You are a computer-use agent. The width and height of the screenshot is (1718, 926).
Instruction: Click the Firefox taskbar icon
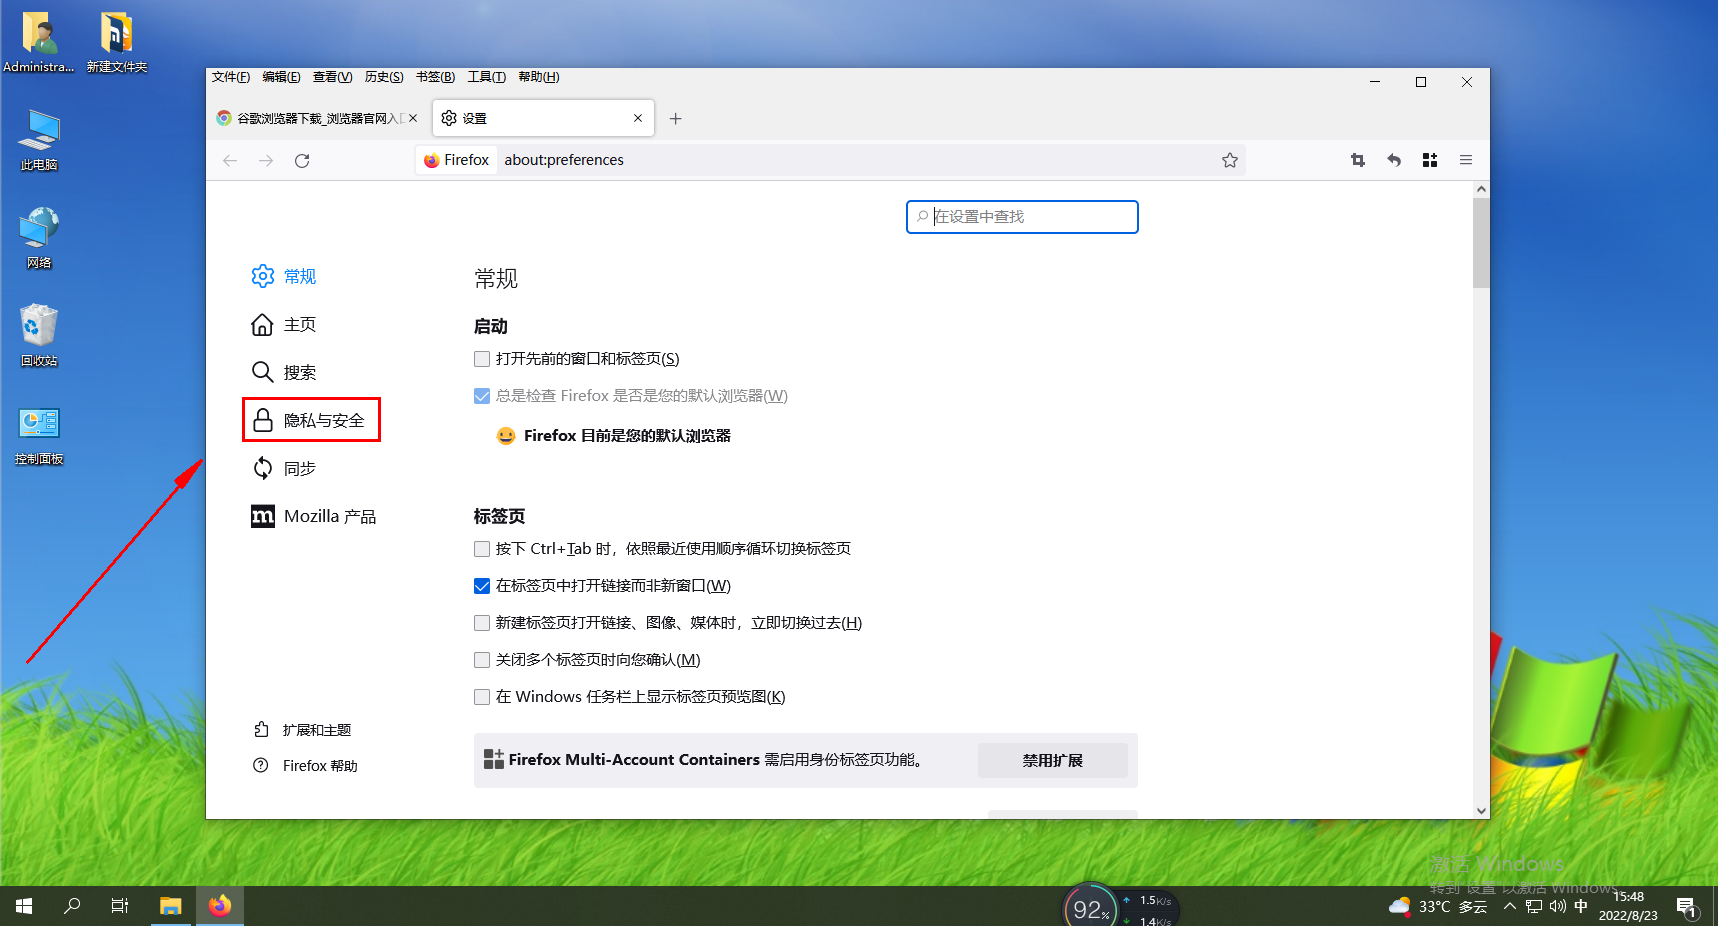point(220,906)
